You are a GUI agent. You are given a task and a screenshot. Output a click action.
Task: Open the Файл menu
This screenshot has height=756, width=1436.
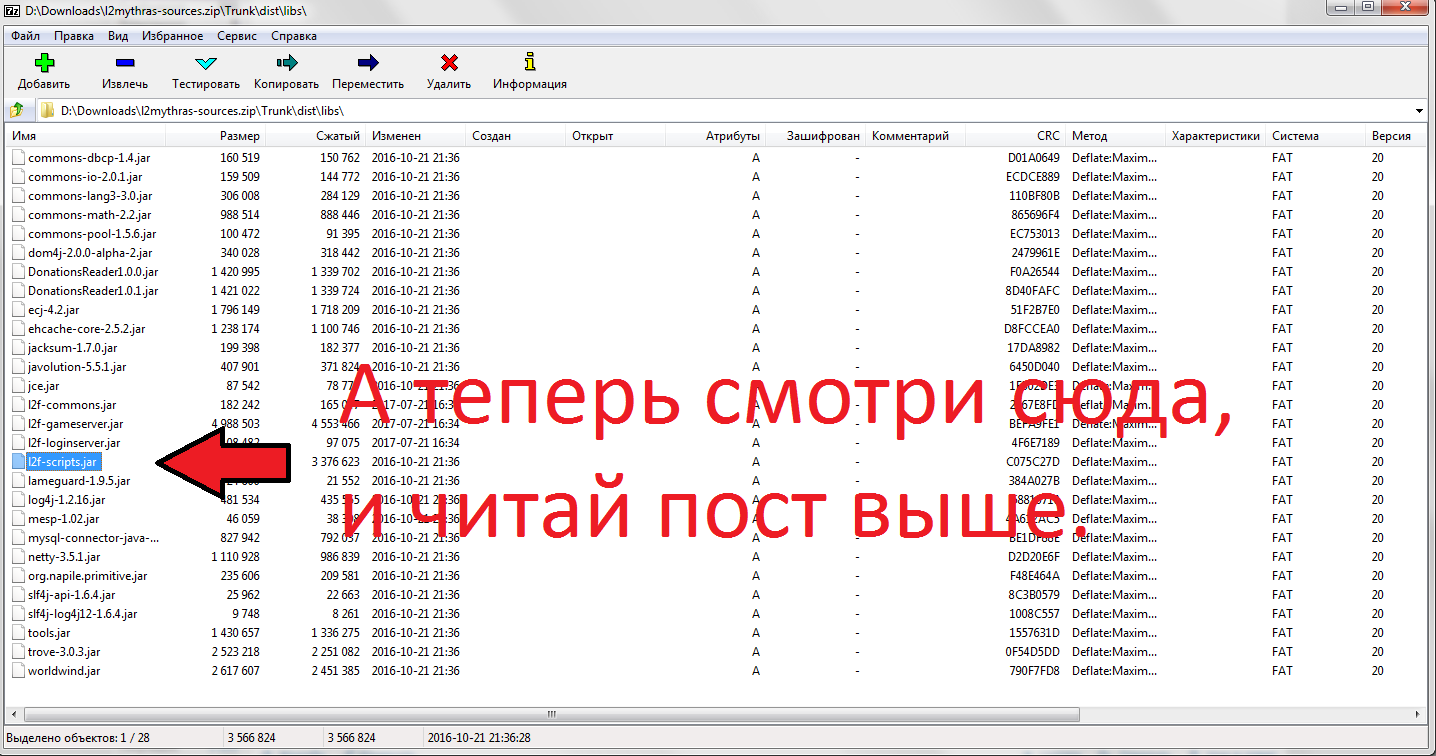point(26,36)
